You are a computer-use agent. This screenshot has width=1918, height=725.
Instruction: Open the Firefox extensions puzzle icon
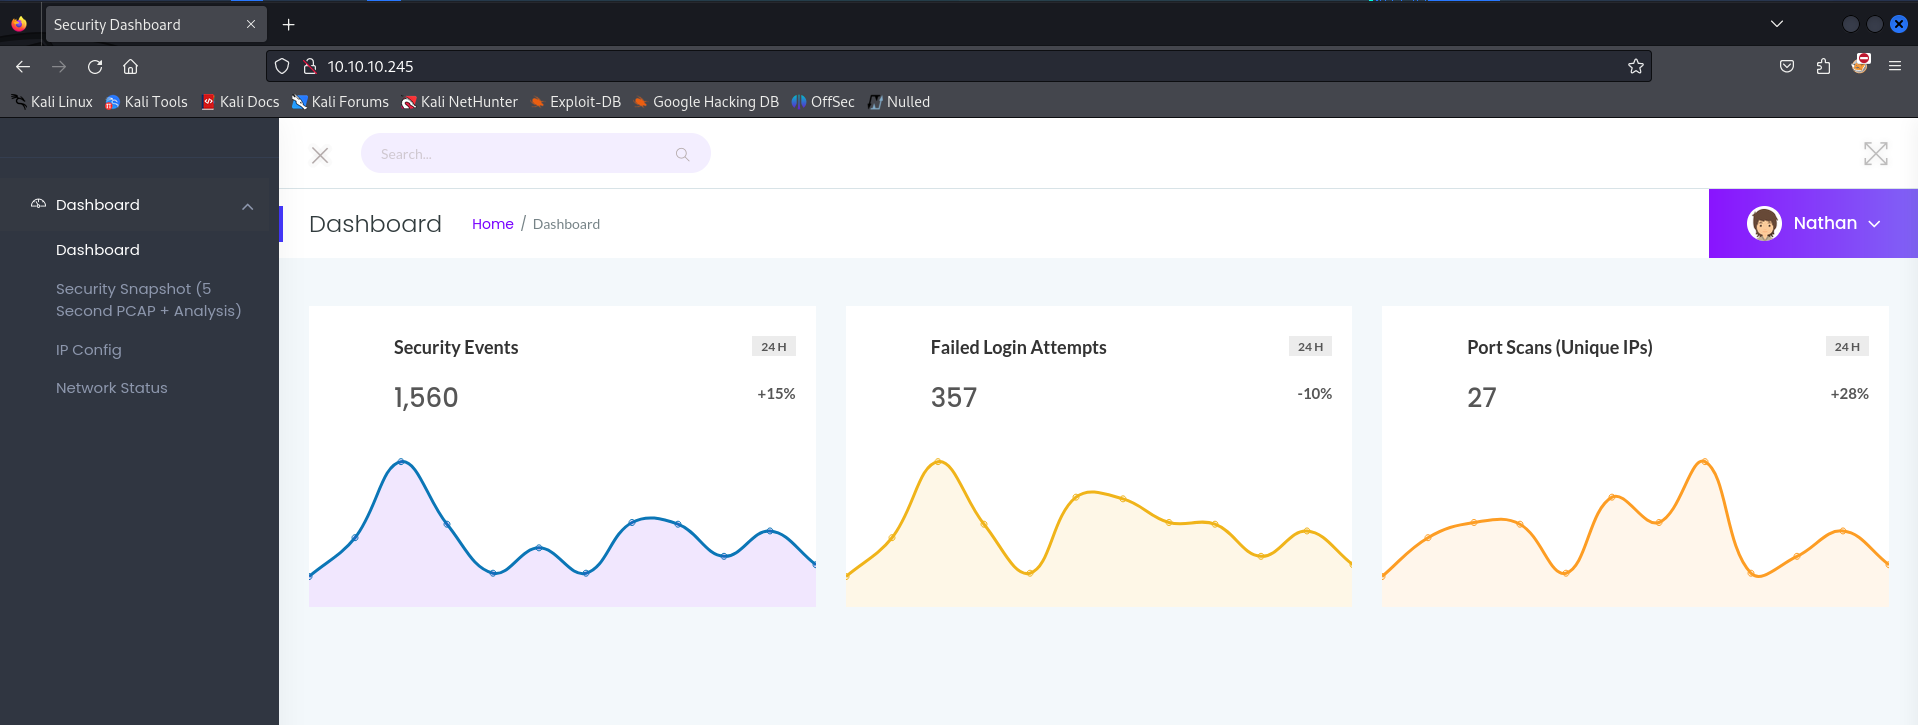(x=1823, y=67)
